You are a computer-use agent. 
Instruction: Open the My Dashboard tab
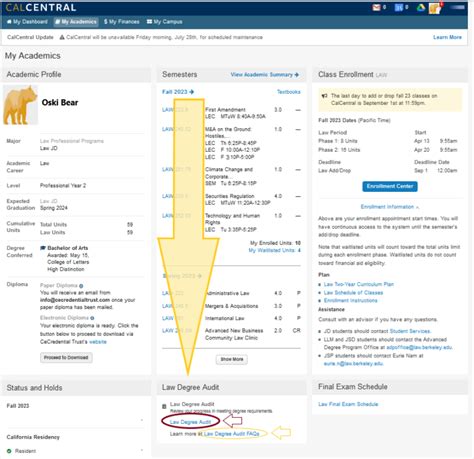click(27, 22)
